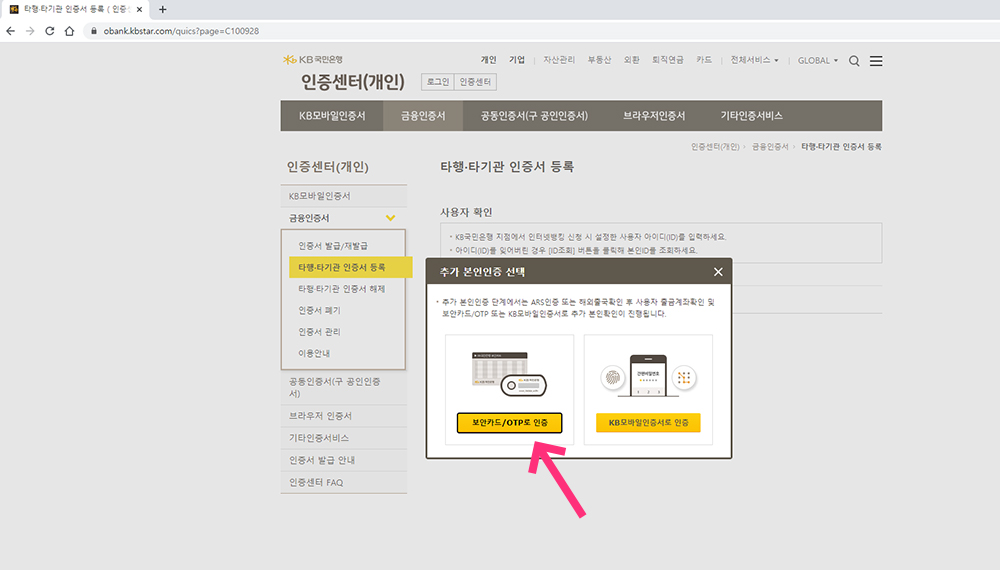Viewport: 1000px width, 570px height.
Task: Click the 인증센터(개인) page title
Action: [x=353, y=82]
